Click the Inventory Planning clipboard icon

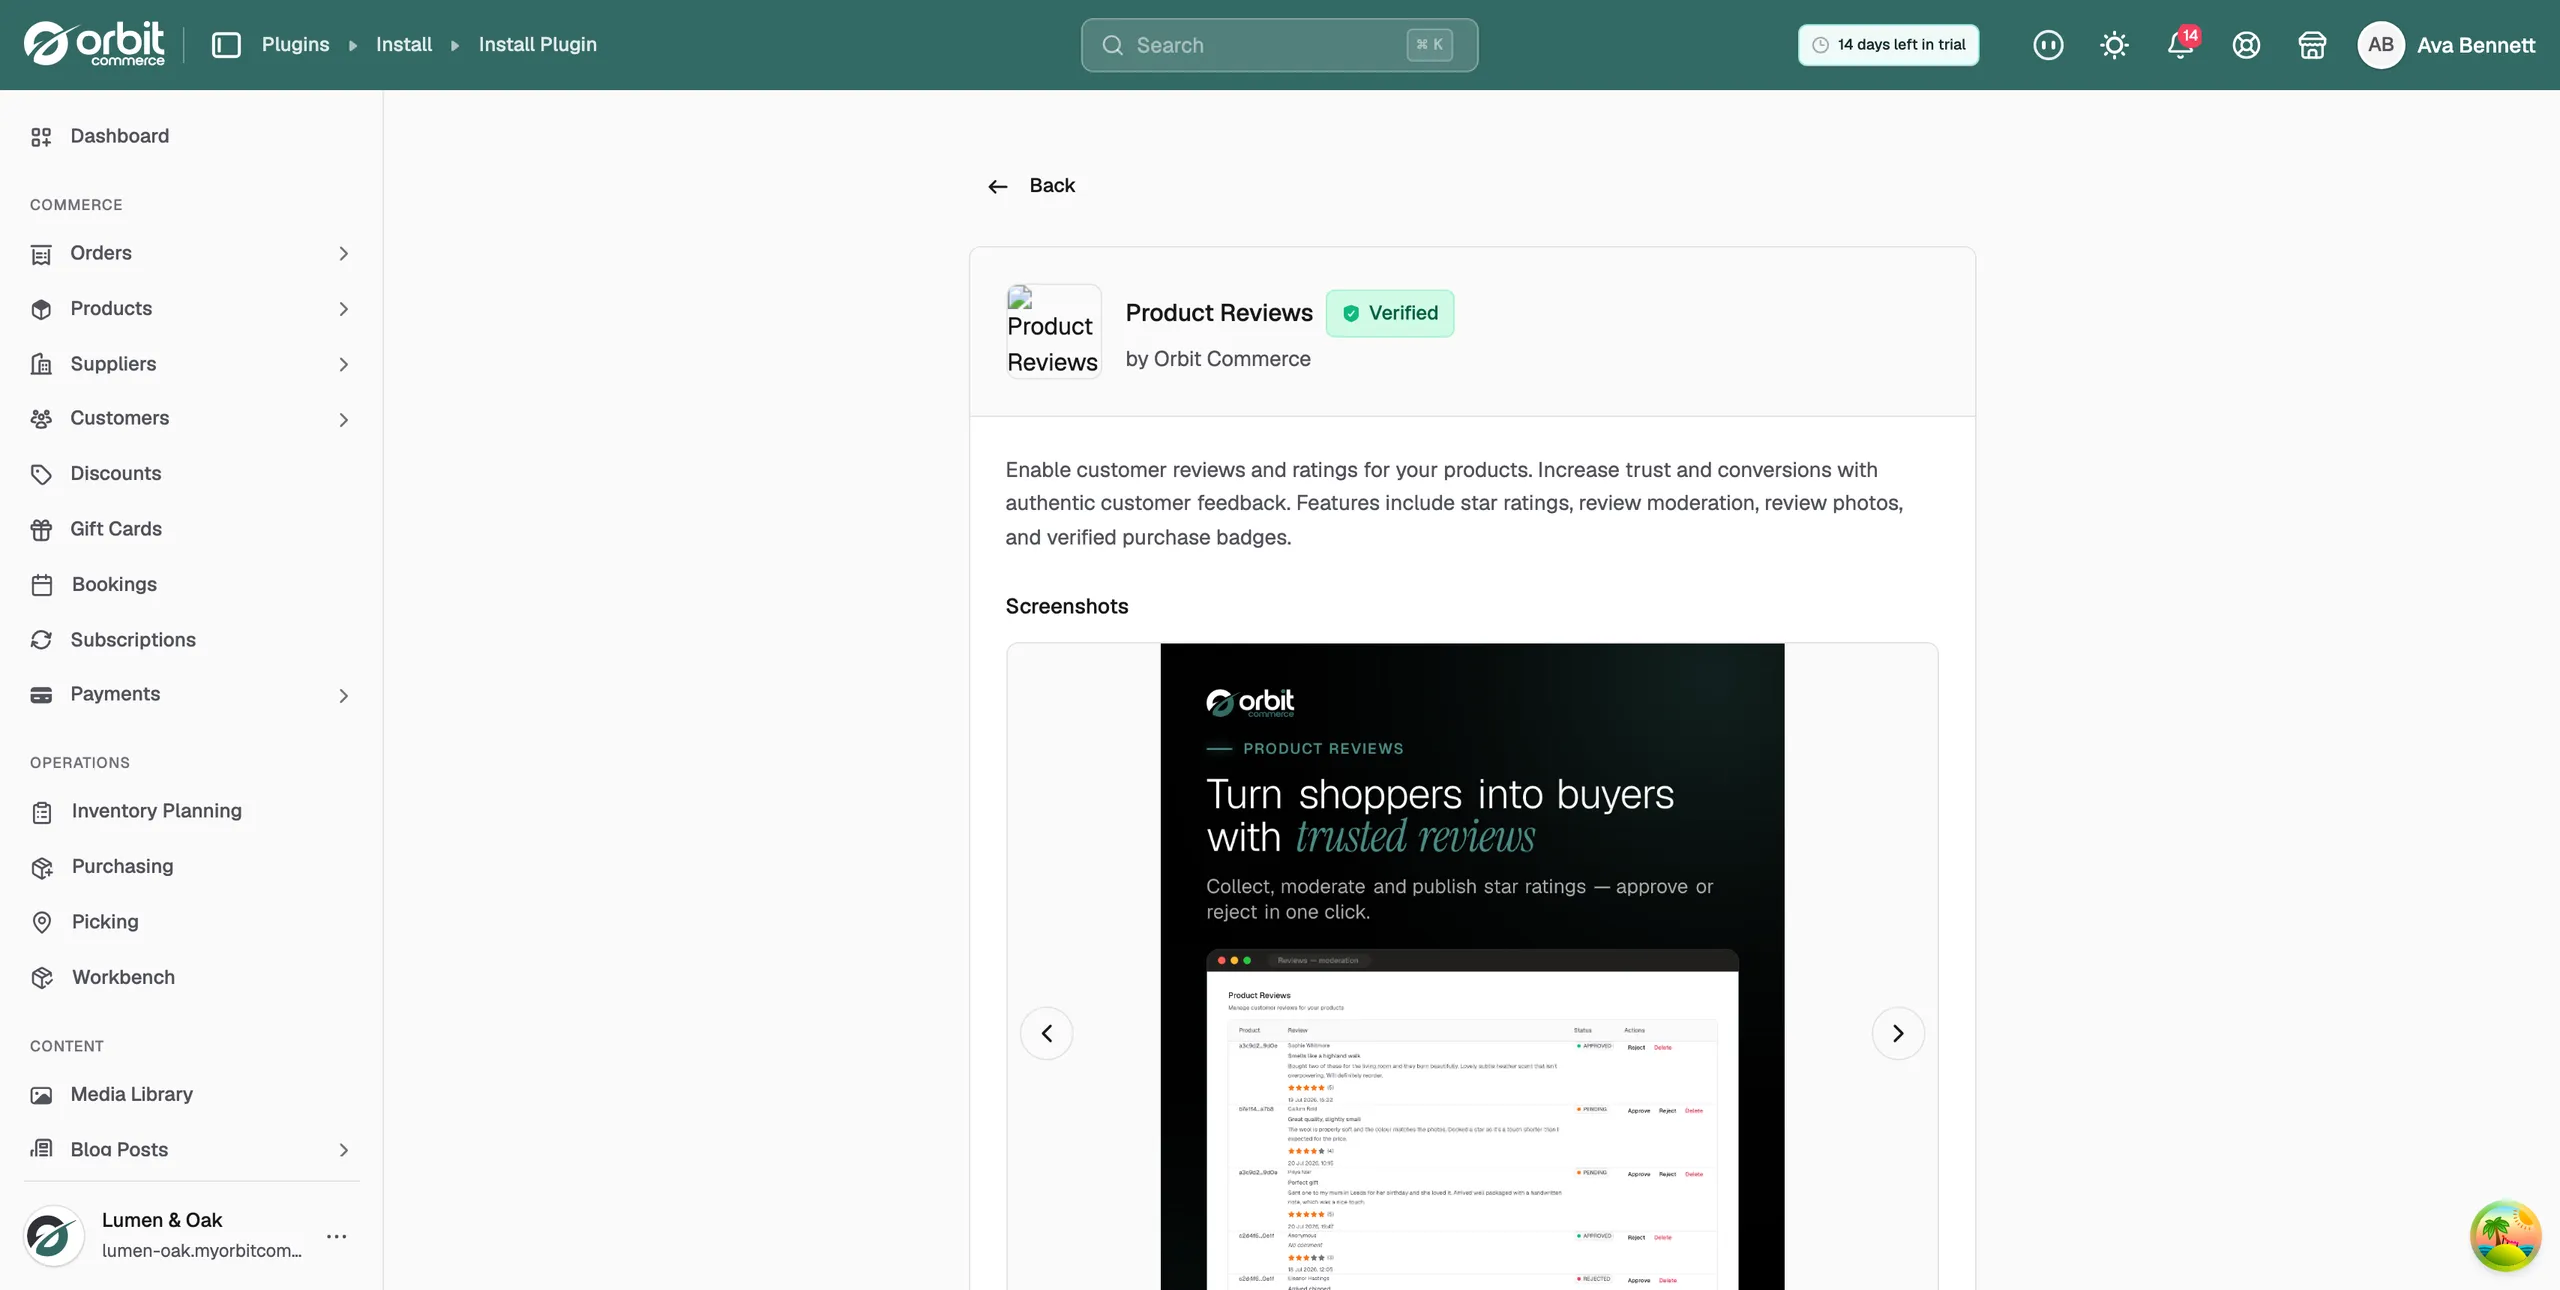pyautogui.click(x=41, y=812)
